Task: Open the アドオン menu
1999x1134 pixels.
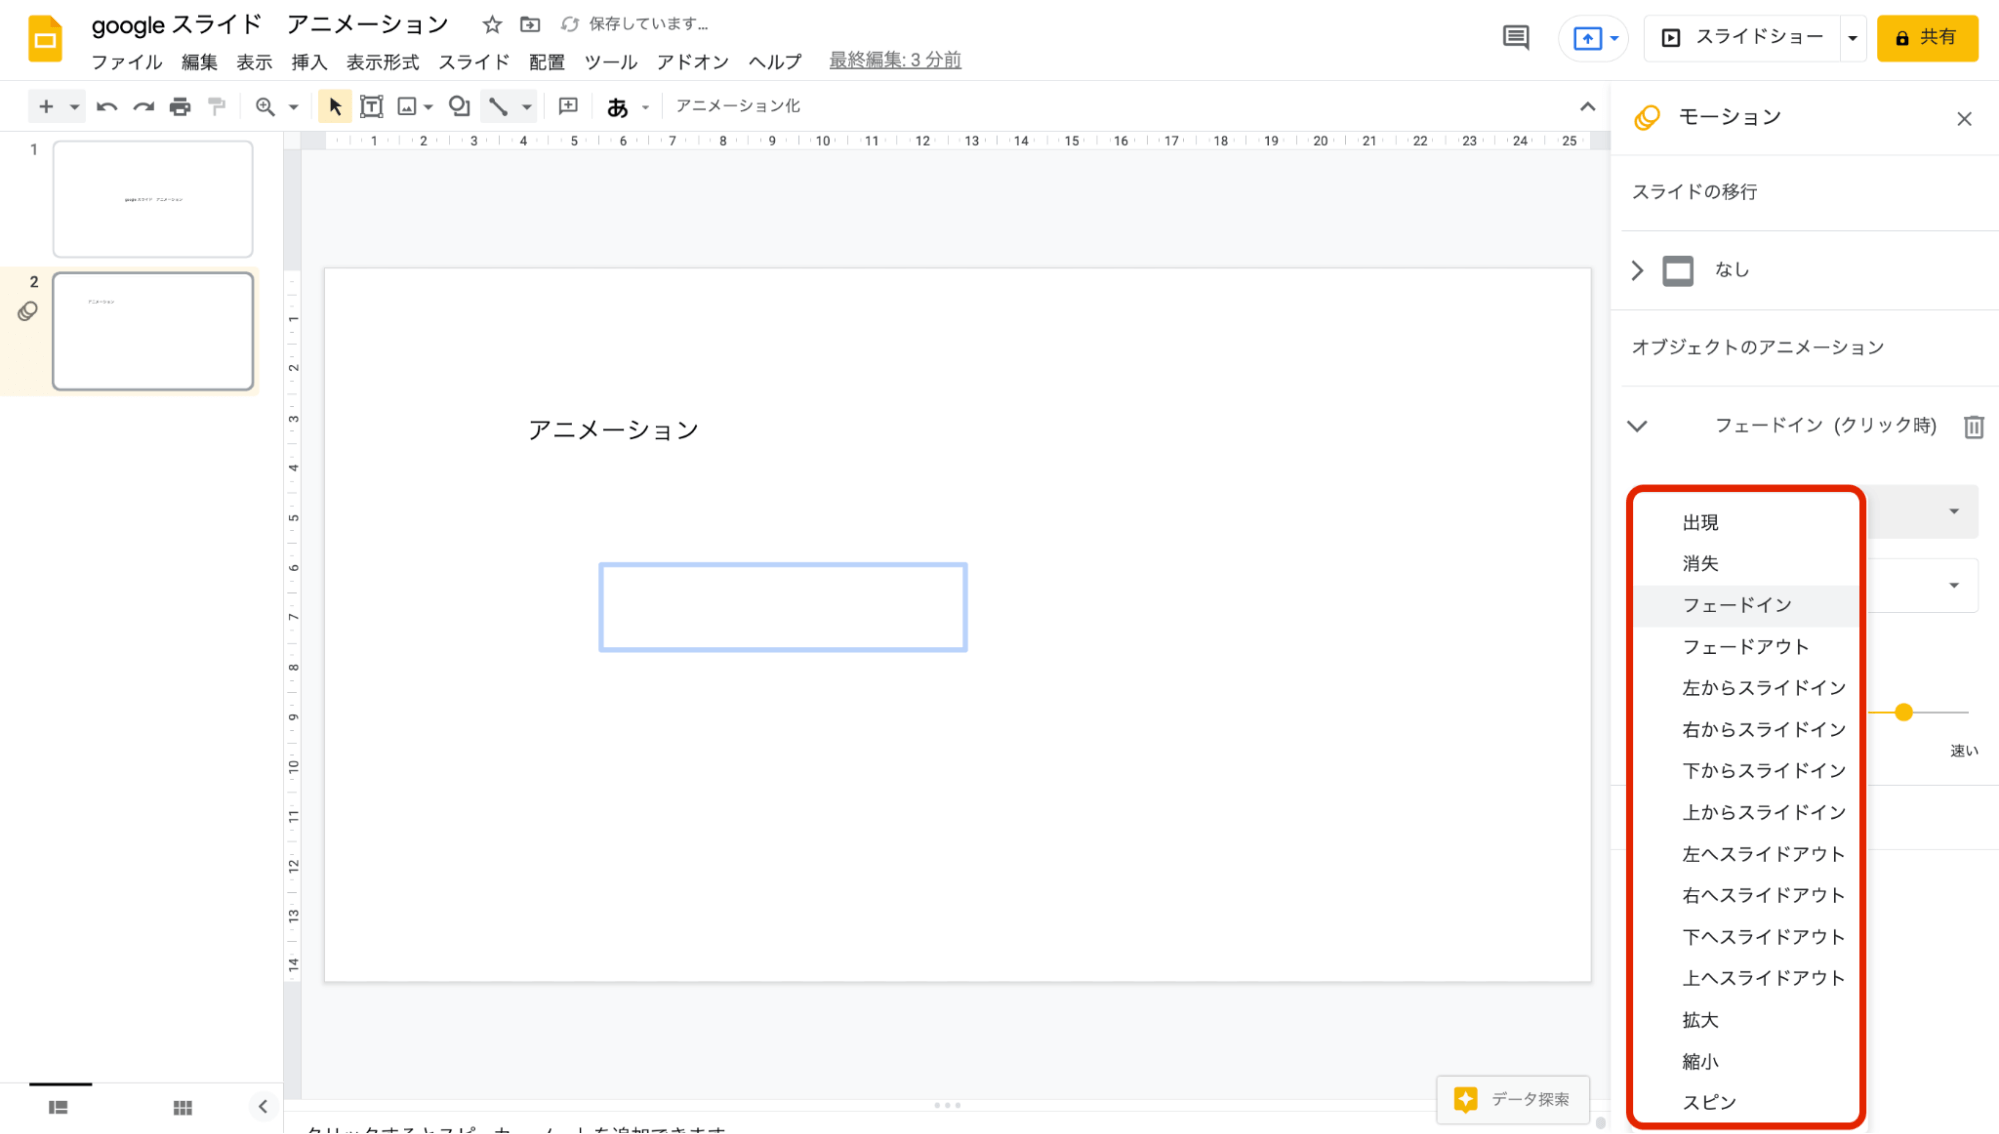Action: [692, 62]
